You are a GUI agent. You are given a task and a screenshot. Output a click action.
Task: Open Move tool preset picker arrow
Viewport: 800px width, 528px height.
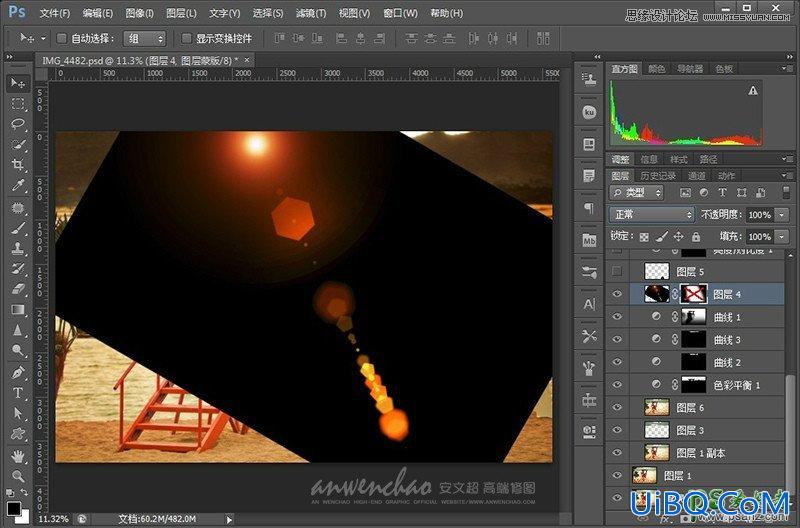click(43, 38)
